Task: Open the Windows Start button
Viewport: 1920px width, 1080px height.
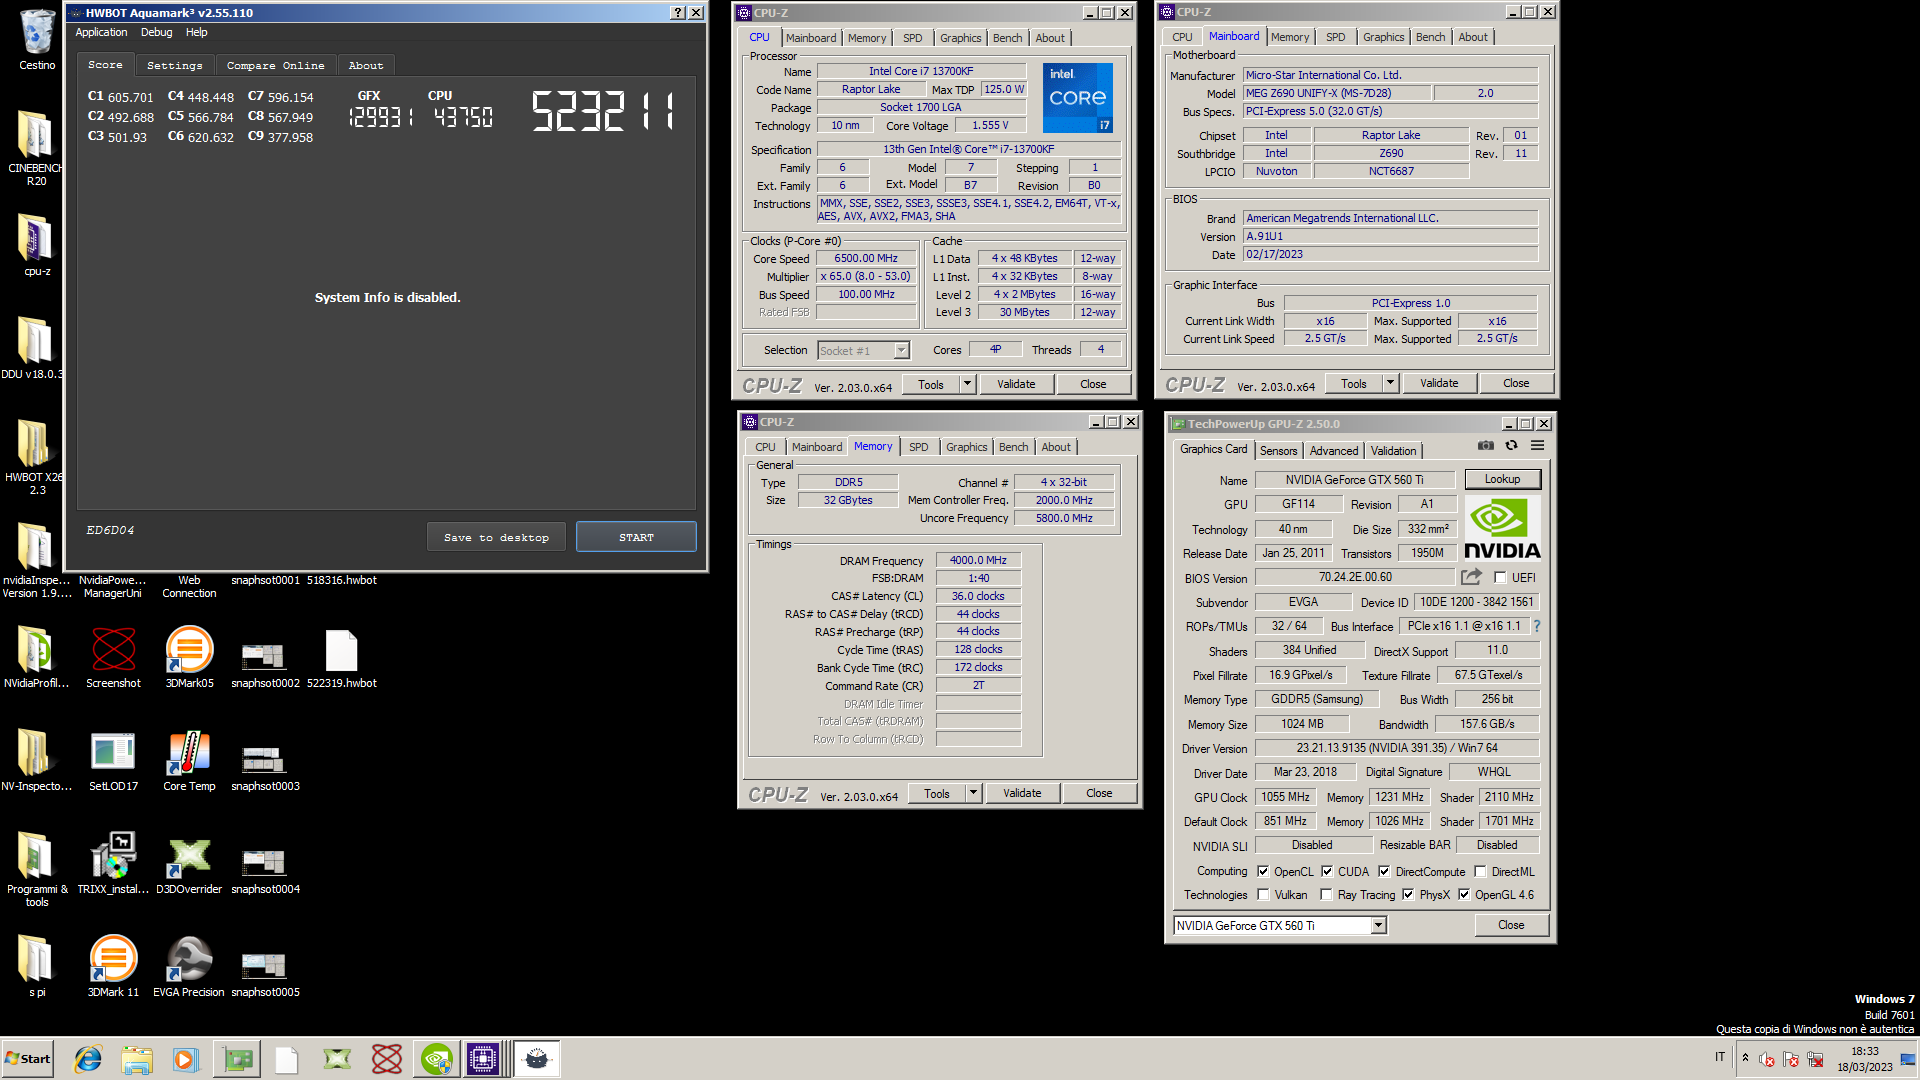Action: click(27, 1059)
